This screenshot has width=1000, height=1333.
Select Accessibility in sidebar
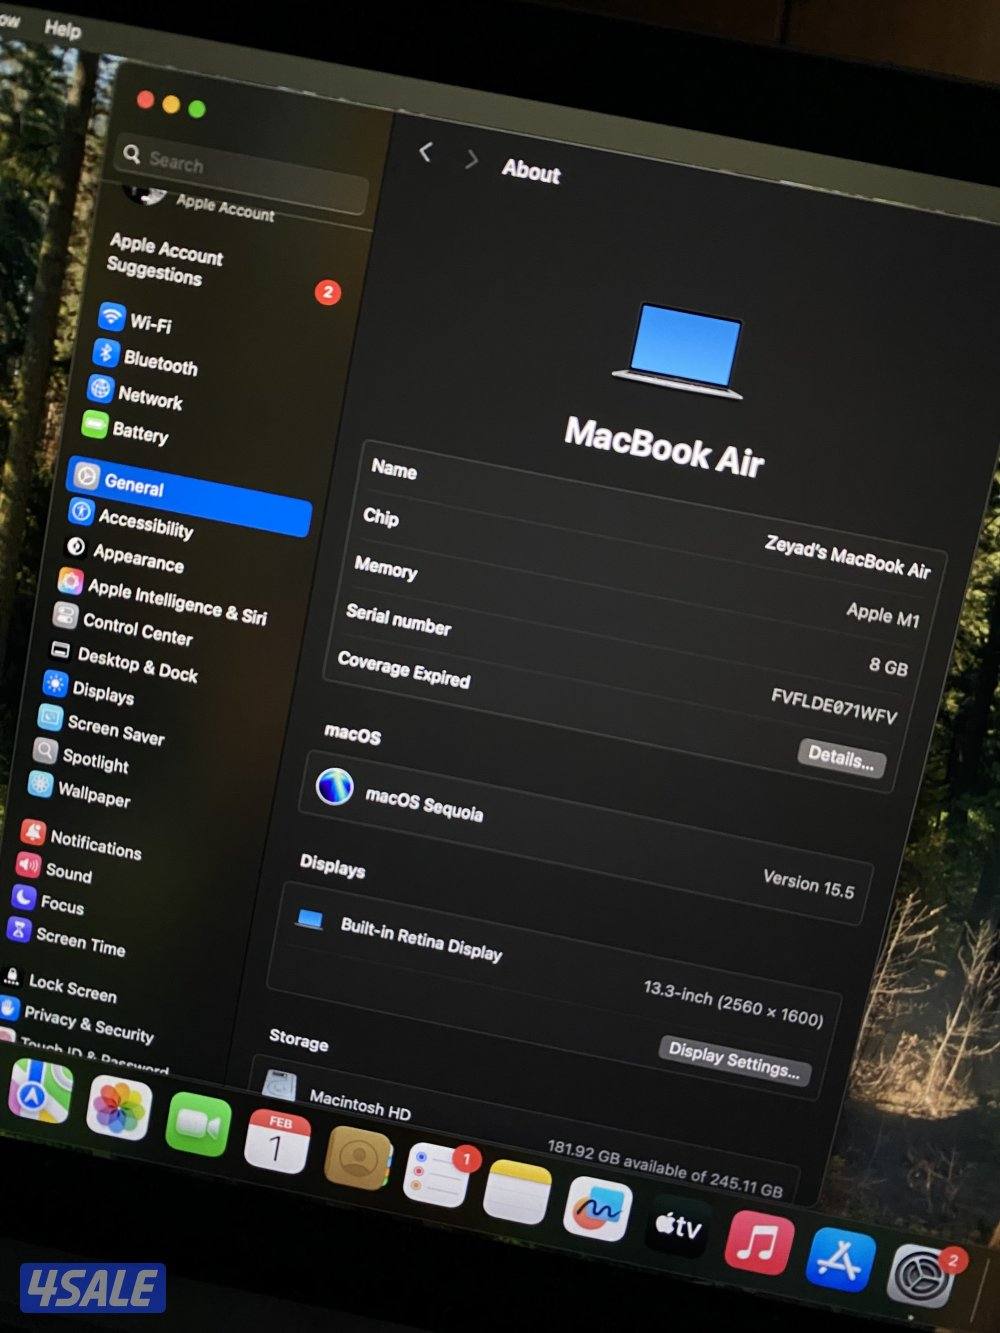[x=144, y=522]
